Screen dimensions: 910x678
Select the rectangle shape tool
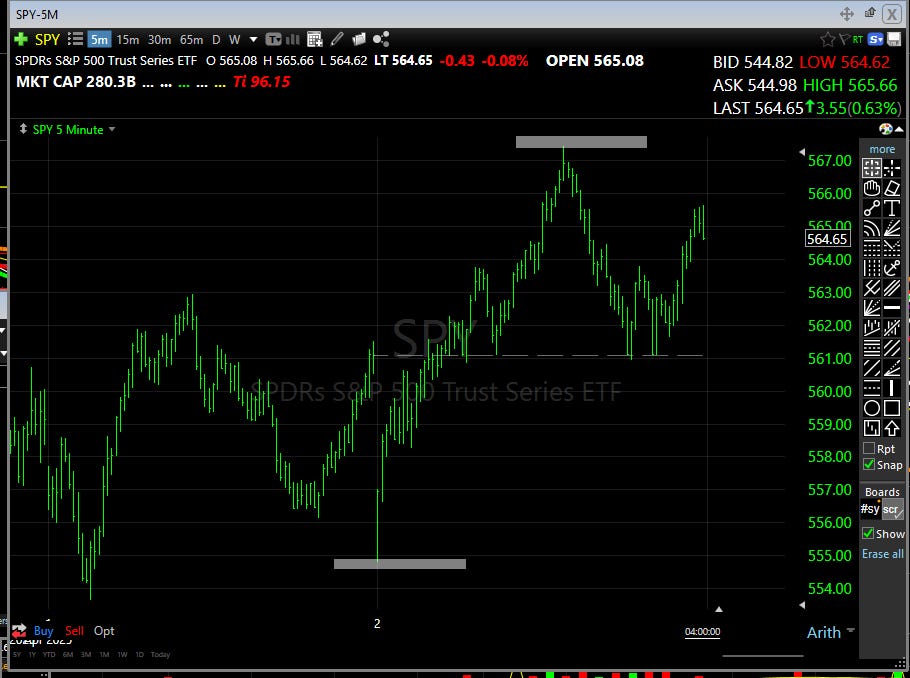[892, 408]
